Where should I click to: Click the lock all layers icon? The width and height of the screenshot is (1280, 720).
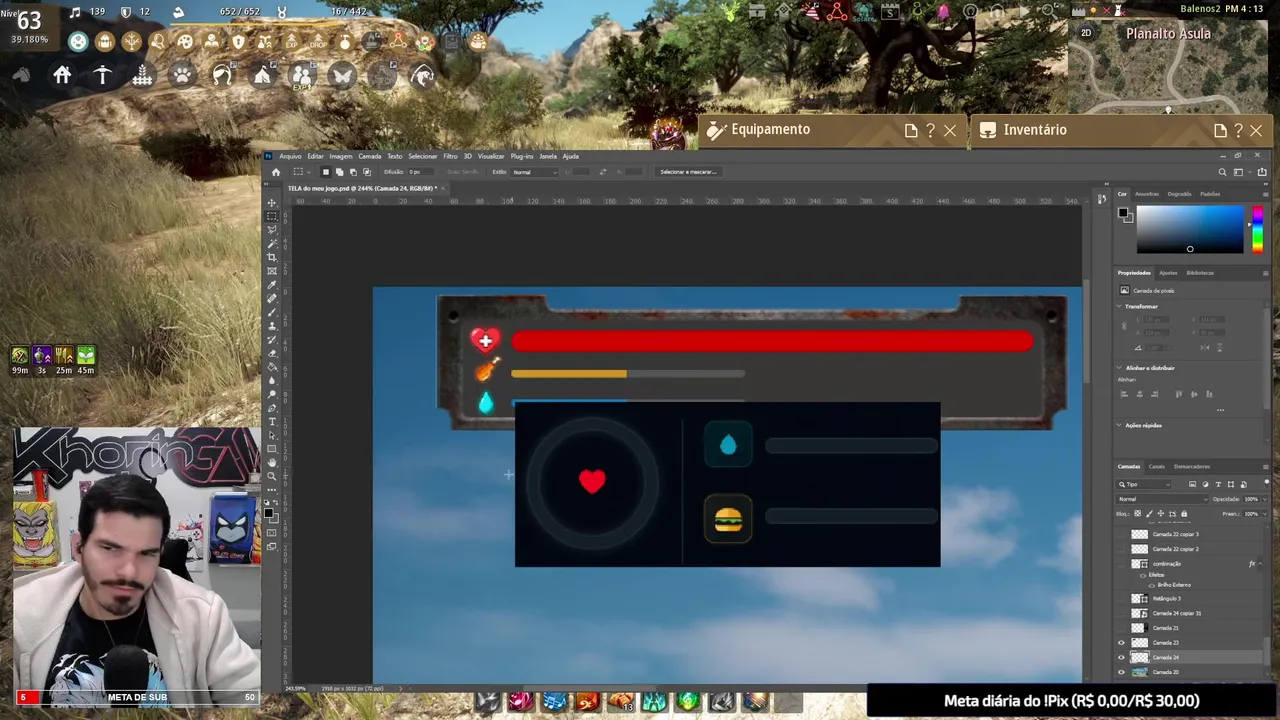tap(1184, 514)
